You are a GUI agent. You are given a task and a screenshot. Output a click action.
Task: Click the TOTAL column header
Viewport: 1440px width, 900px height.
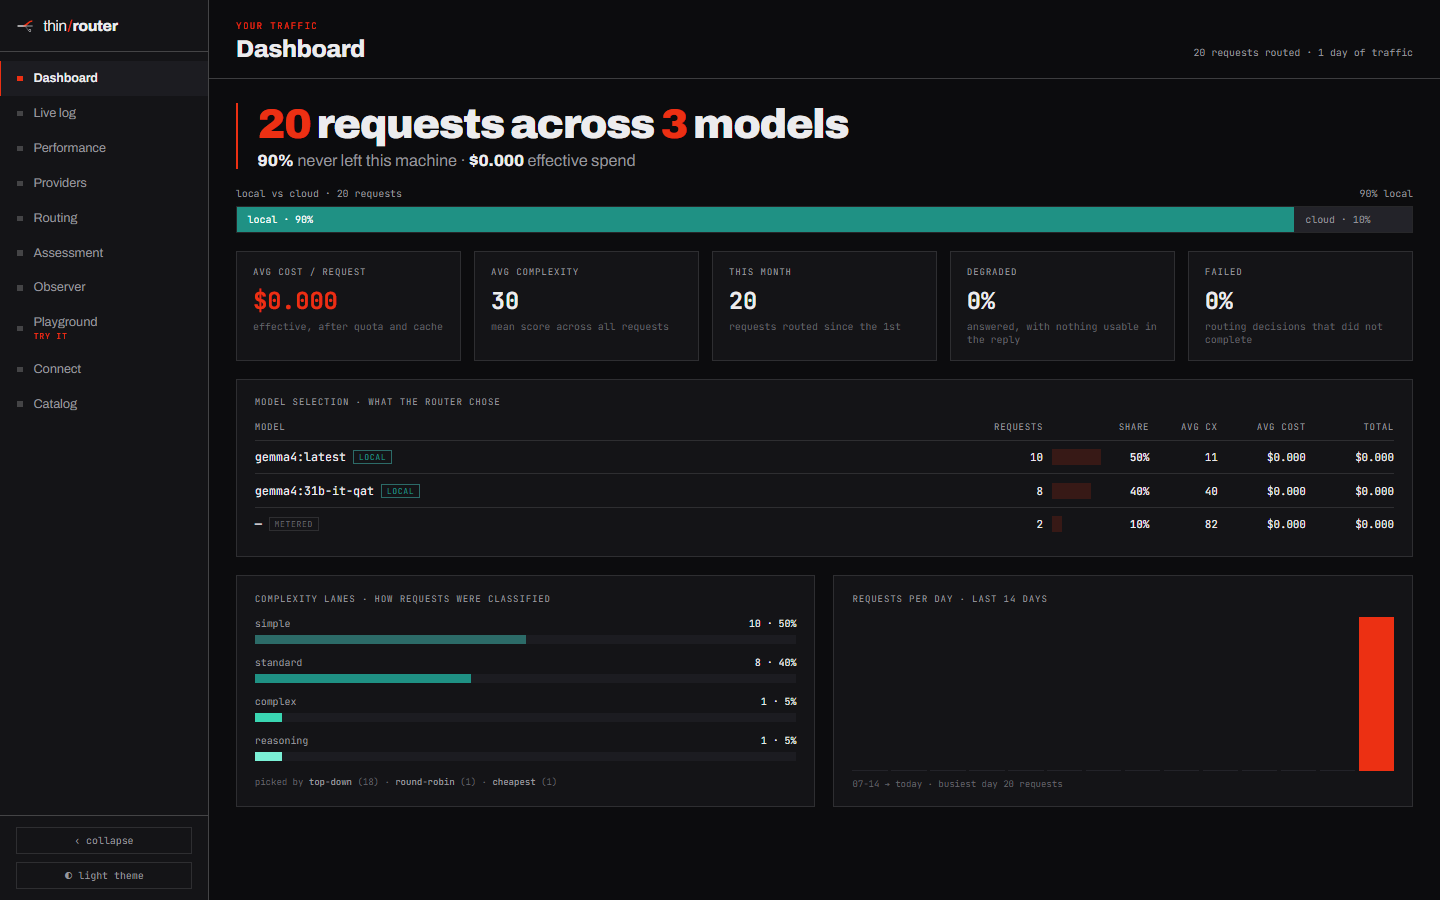pyautogui.click(x=1378, y=427)
